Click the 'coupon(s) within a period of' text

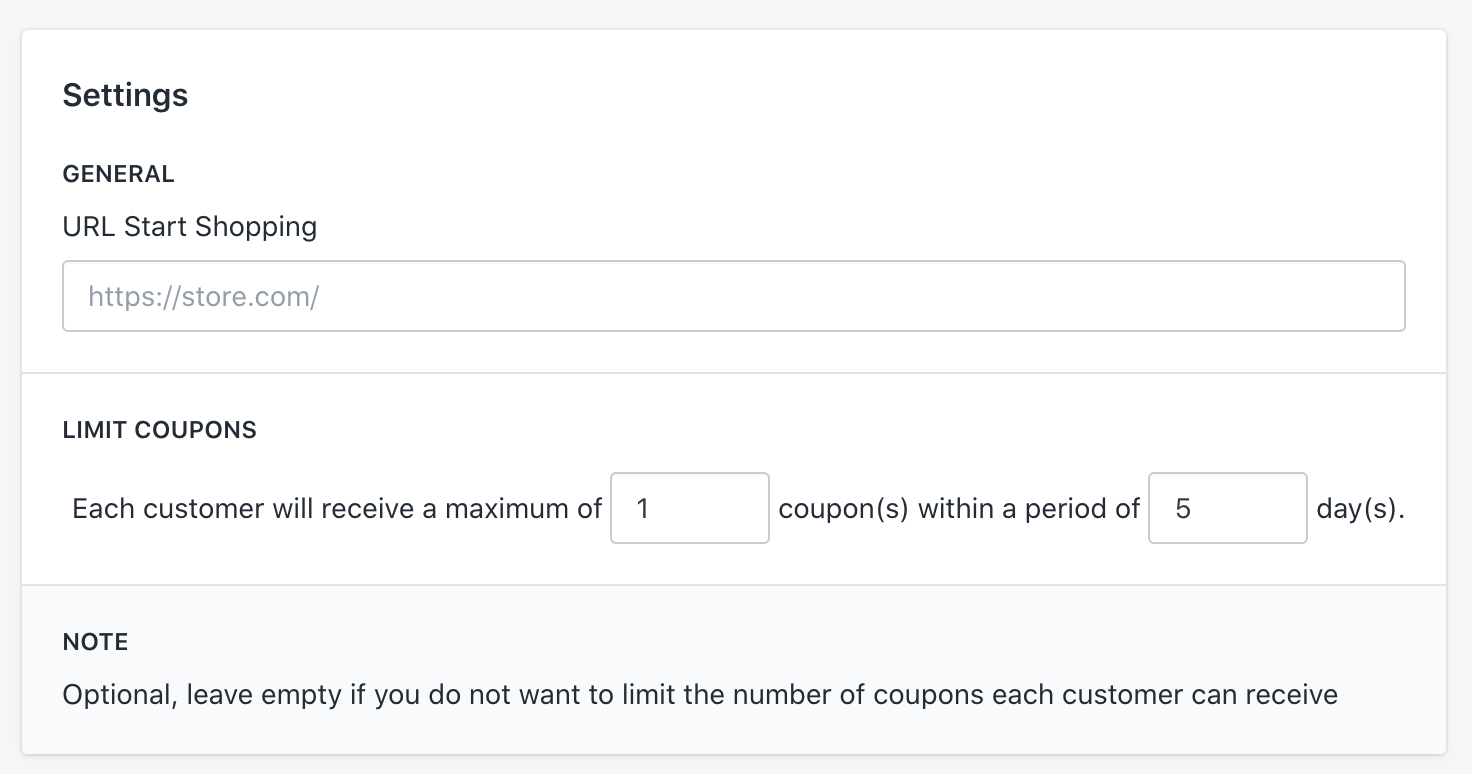(x=958, y=509)
